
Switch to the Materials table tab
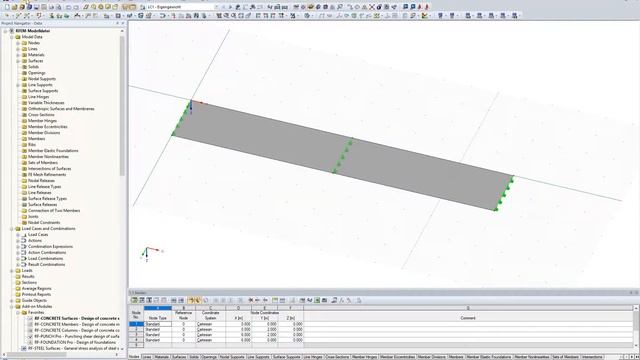coord(162,357)
